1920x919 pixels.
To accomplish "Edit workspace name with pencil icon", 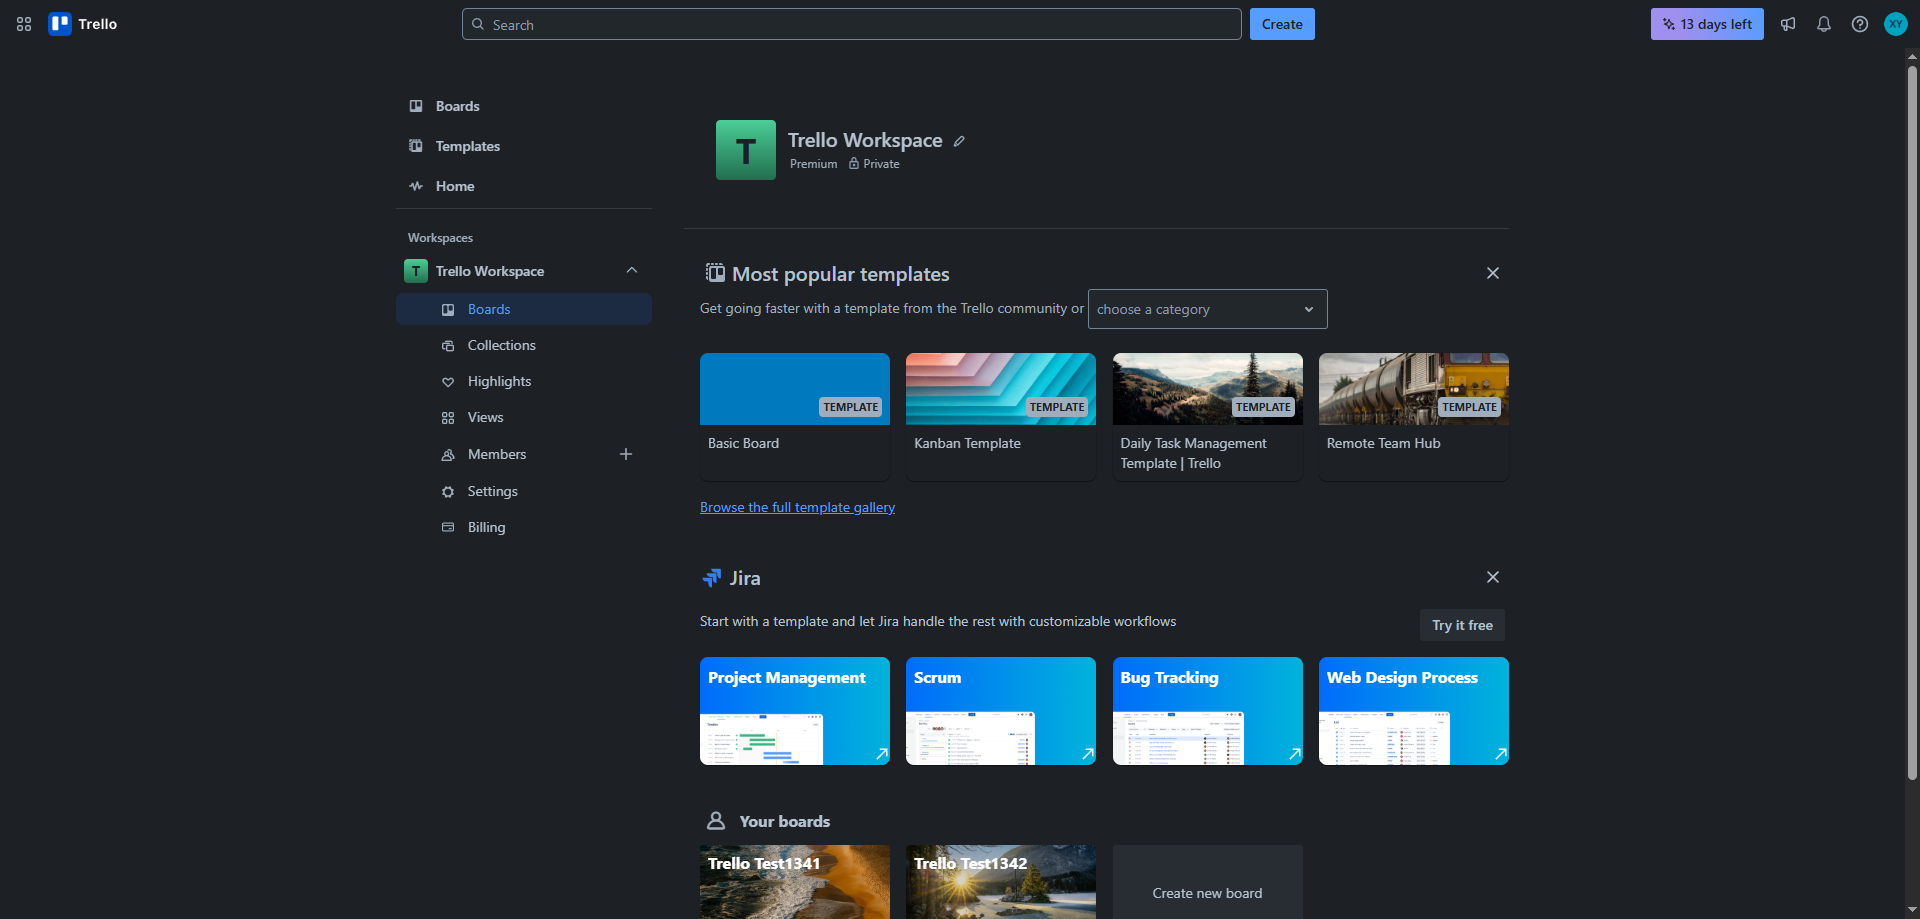I will click(959, 141).
